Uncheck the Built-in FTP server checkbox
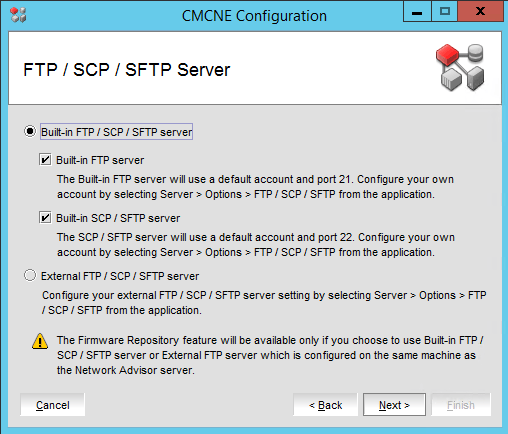The height and width of the screenshot is (434, 508). coord(45,160)
